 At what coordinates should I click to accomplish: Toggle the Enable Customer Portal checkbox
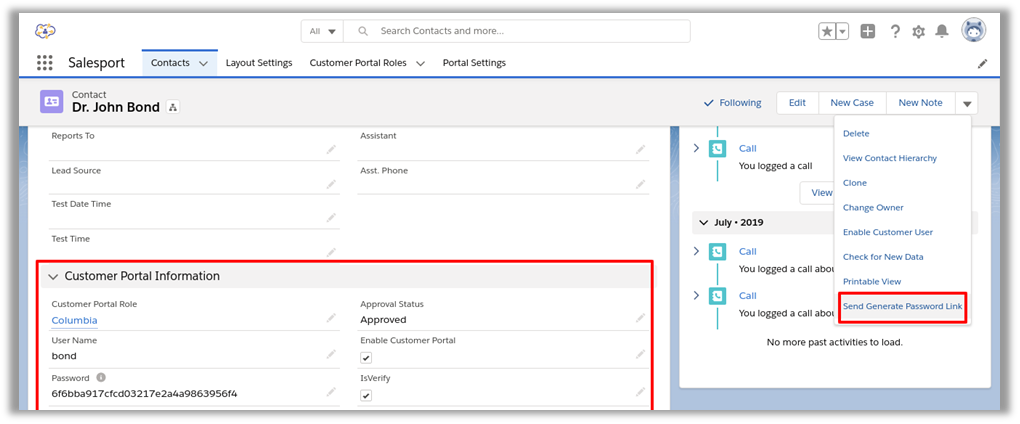pyautogui.click(x=366, y=357)
